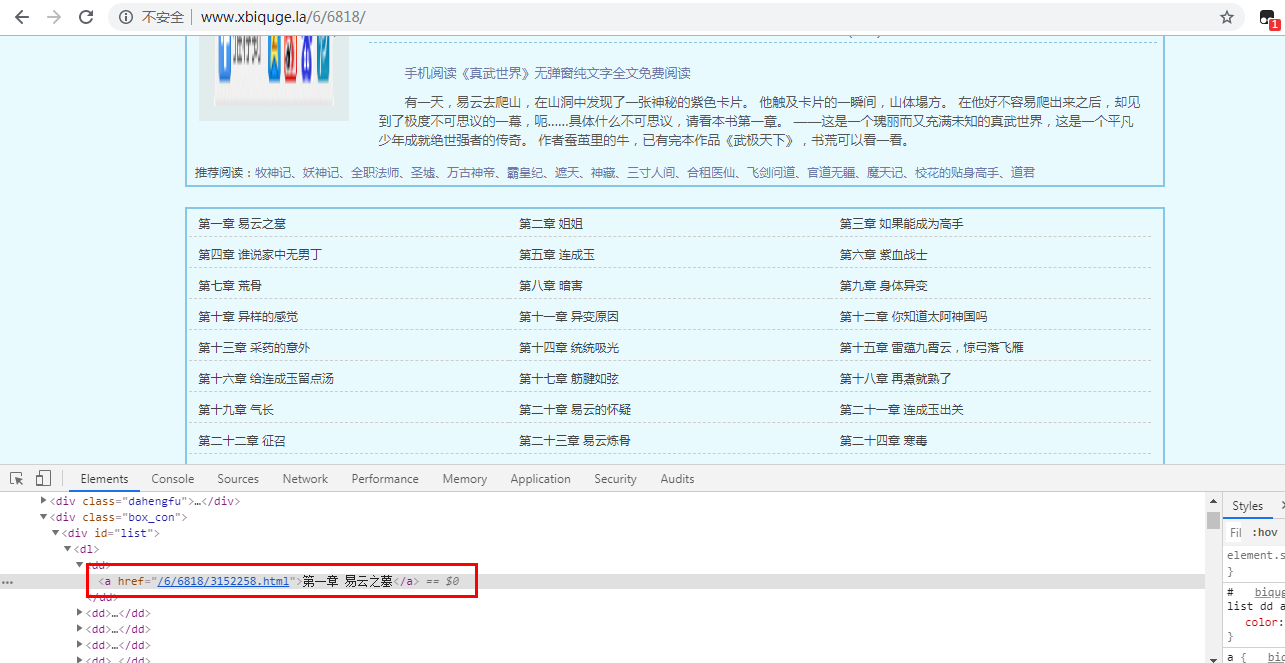Image resolution: width=1285 pixels, height=663 pixels.
Task: Select the Elements tab
Action: click(x=104, y=479)
